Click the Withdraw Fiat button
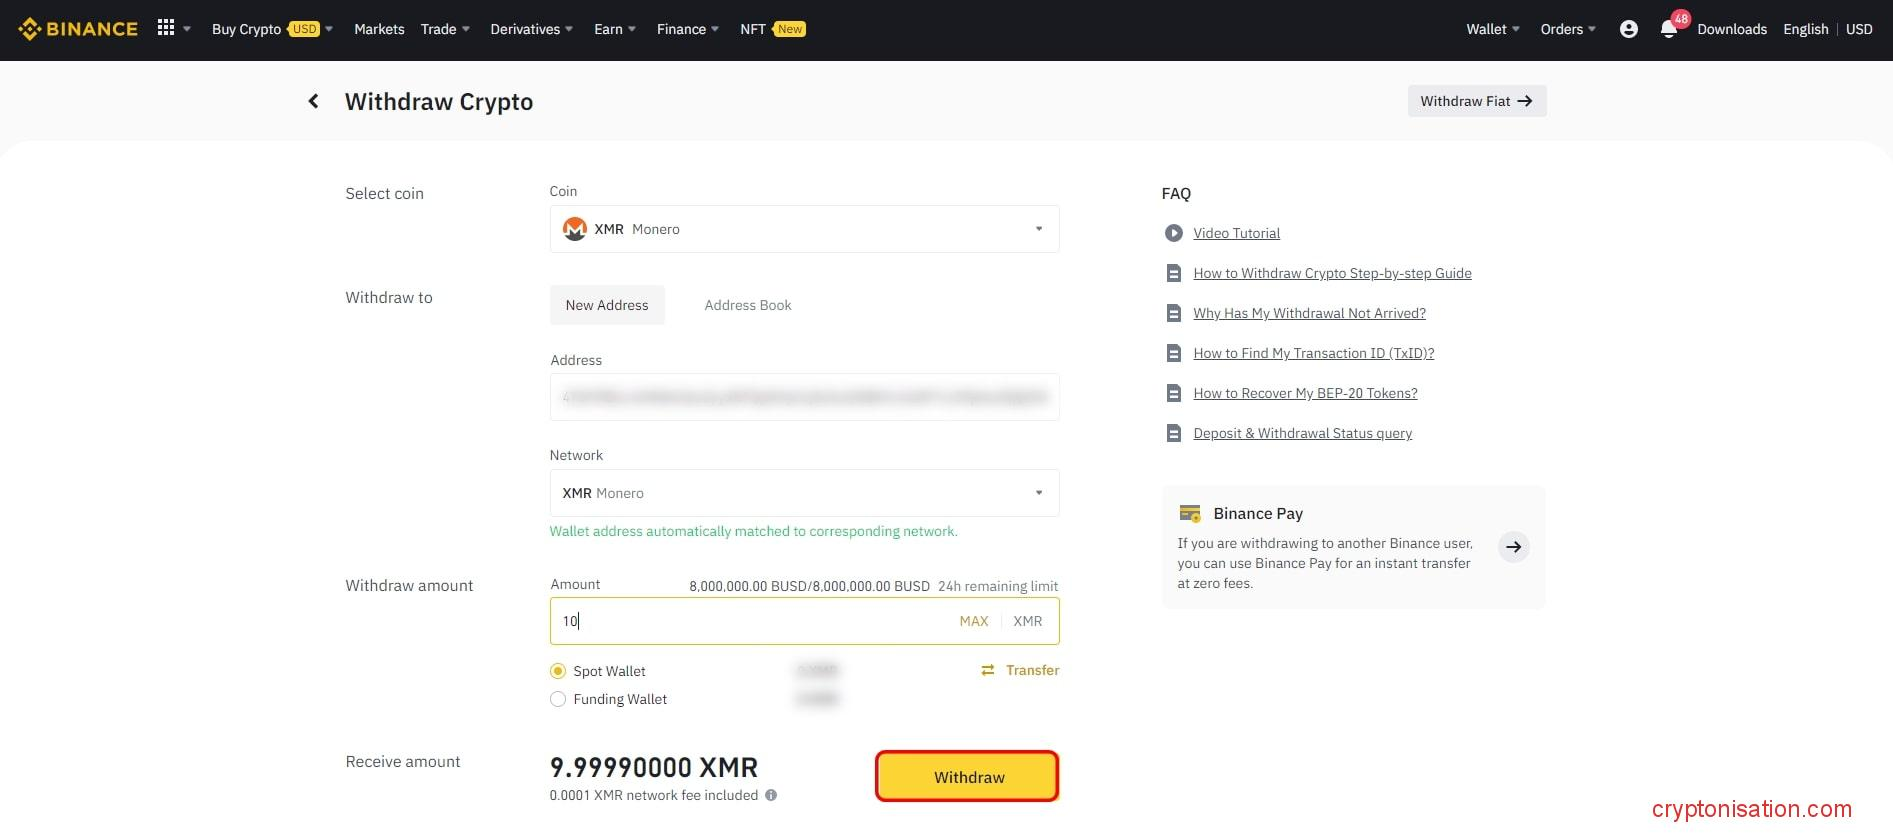 (1476, 101)
